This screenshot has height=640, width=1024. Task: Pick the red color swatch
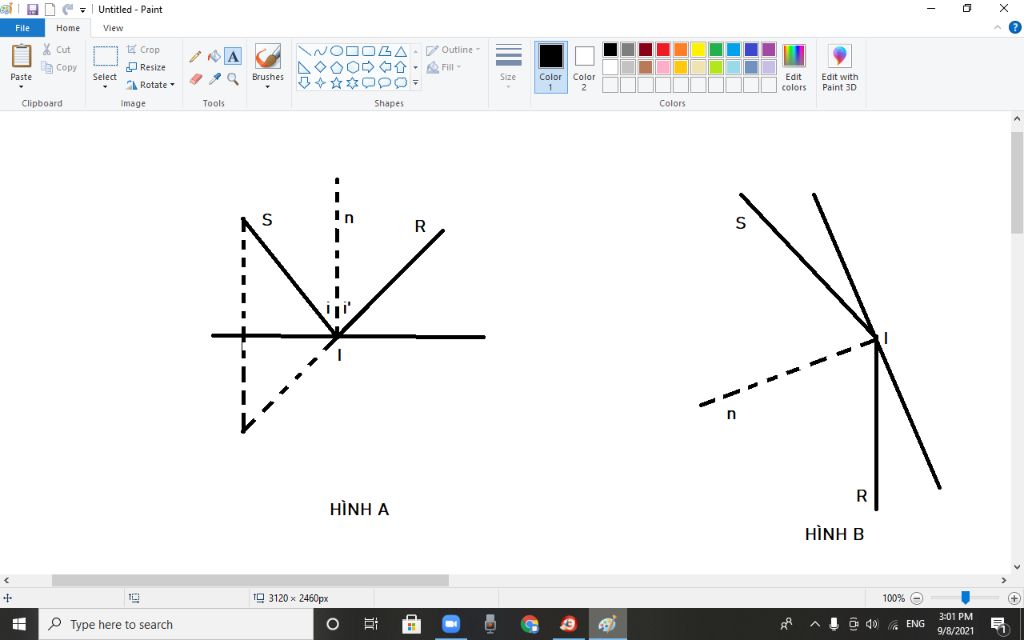coord(663,50)
